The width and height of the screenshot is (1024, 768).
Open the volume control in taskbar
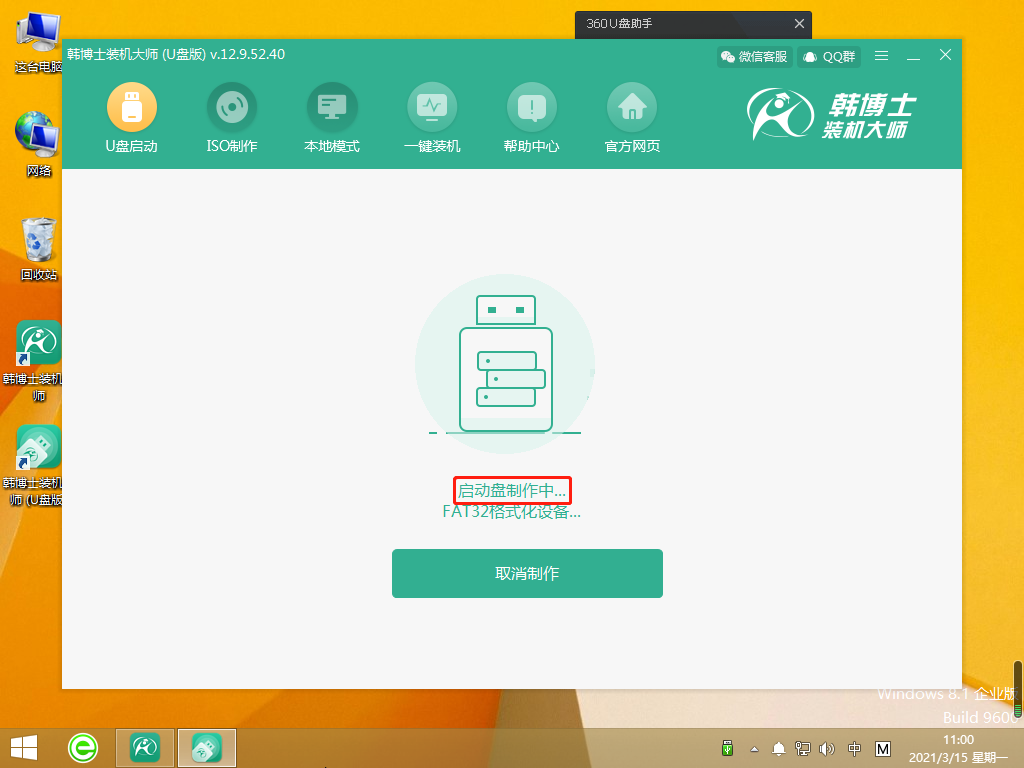[826, 747]
